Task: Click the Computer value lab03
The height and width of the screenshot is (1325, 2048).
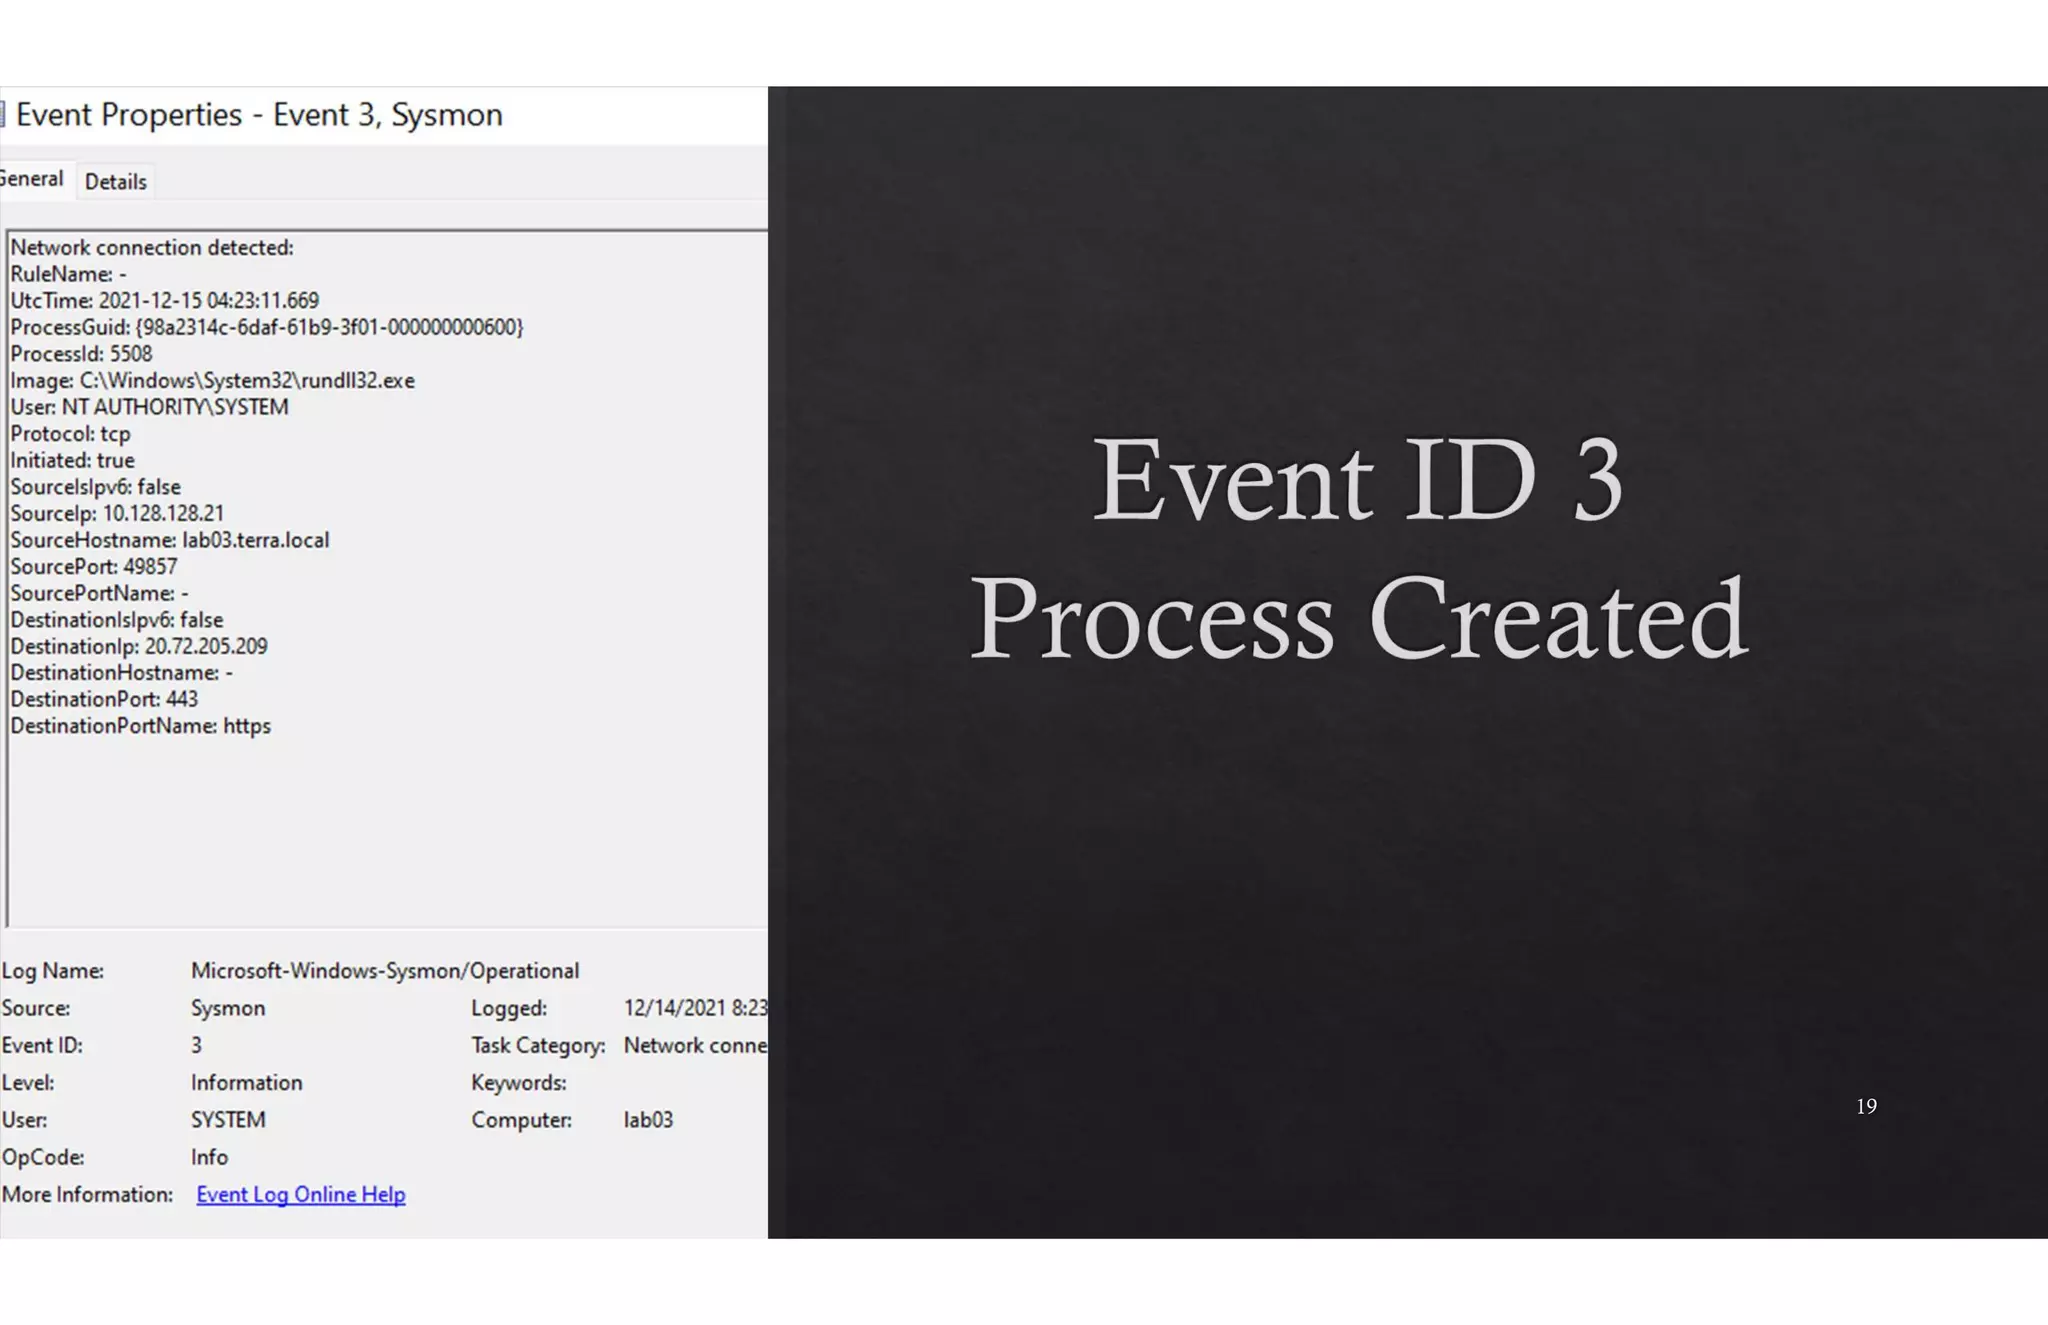Action: tap(648, 1120)
